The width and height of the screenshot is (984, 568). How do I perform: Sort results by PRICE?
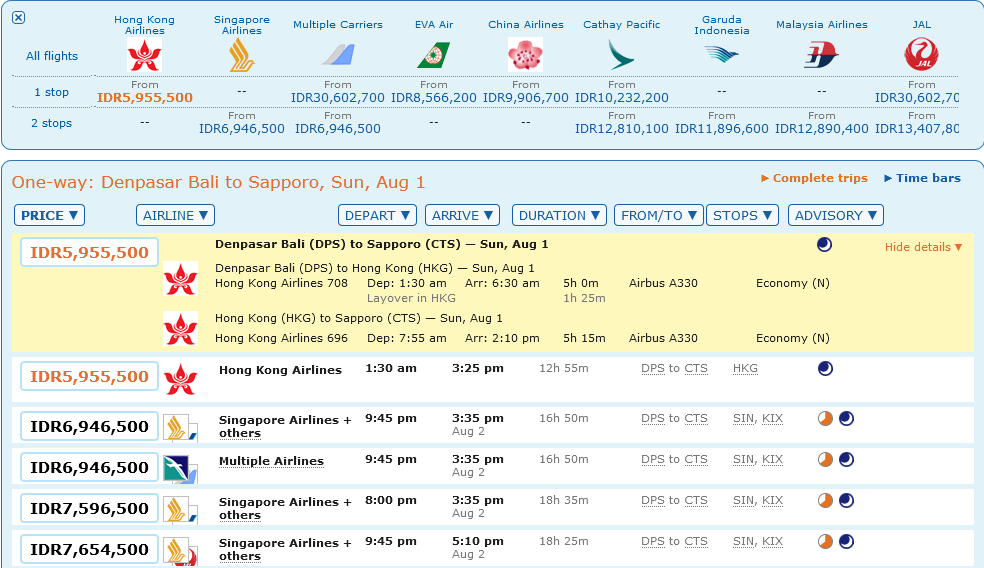click(x=50, y=215)
